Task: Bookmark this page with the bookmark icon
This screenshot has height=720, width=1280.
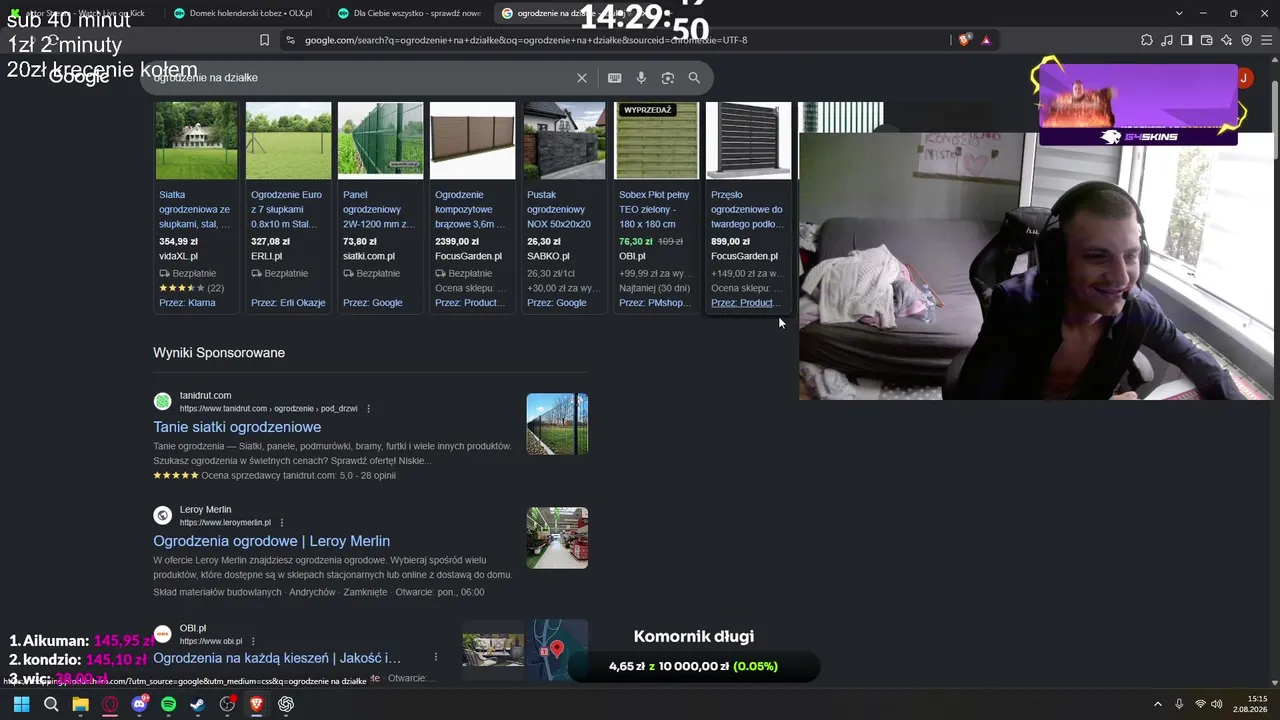Action: [x=264, y=40]
